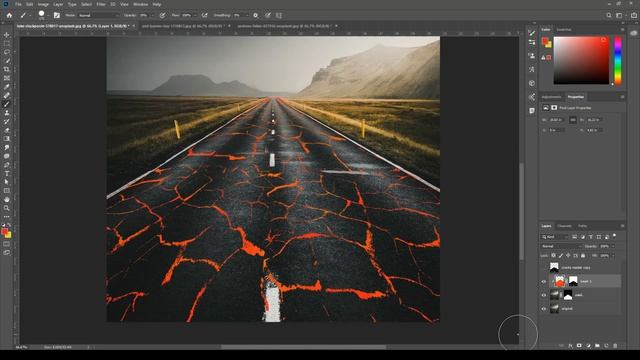Image resolution: width=640 pixels, height=360 pixels.
Task: Select the Frame tool
Action: pos(7,78)
